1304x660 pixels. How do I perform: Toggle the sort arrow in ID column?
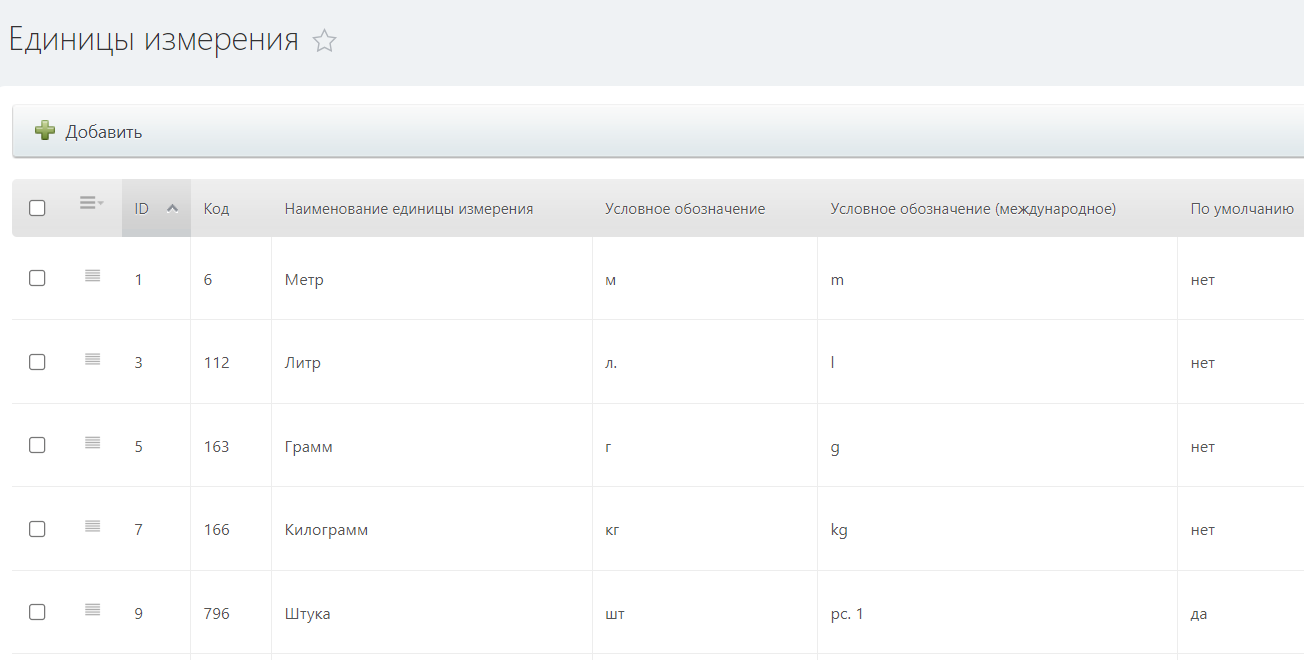pos(172,209)
